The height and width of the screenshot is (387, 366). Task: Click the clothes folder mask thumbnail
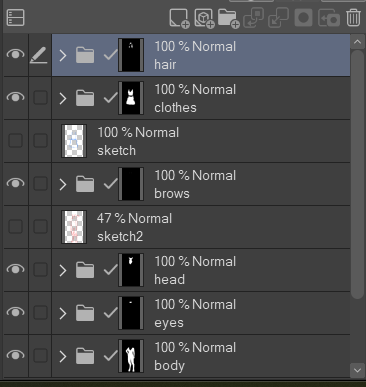point(131,98)
